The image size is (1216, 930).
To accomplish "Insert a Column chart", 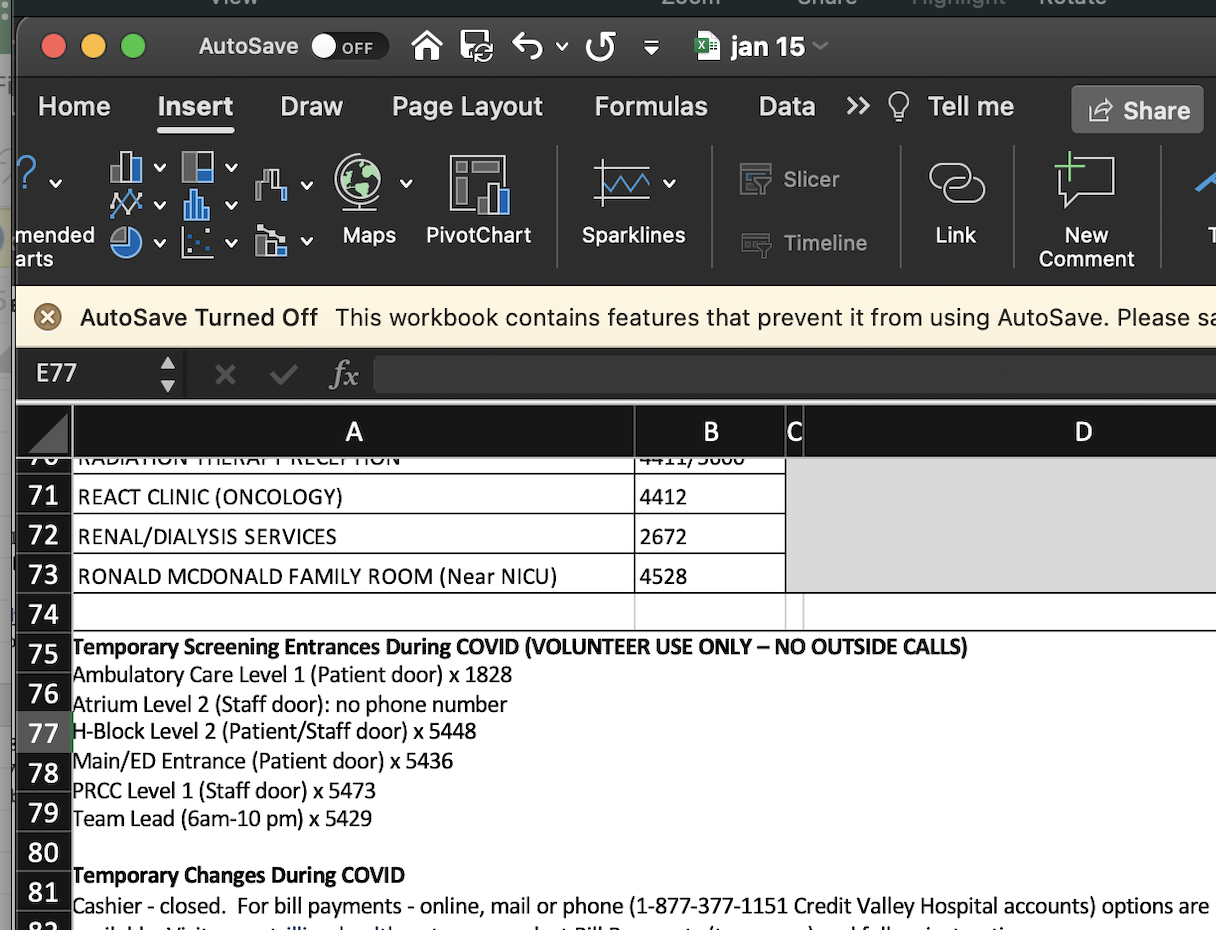I will (126, 167).
